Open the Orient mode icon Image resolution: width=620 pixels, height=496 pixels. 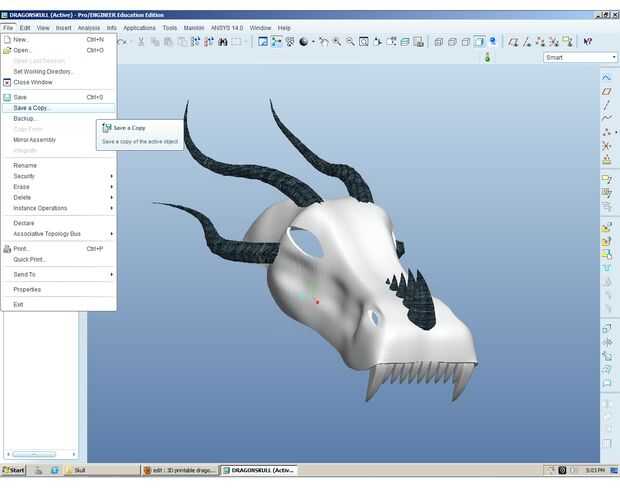(290, 42)
